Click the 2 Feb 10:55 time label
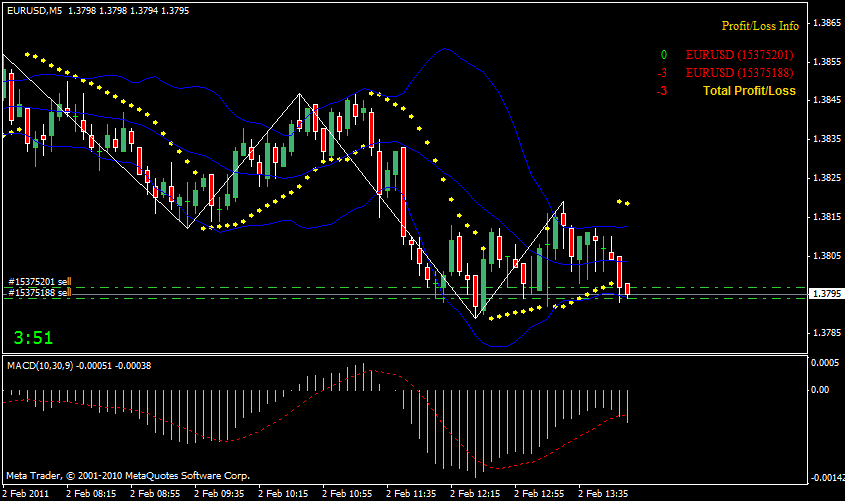The width and height of the screenshot is (845, 501). click(348, 493)
